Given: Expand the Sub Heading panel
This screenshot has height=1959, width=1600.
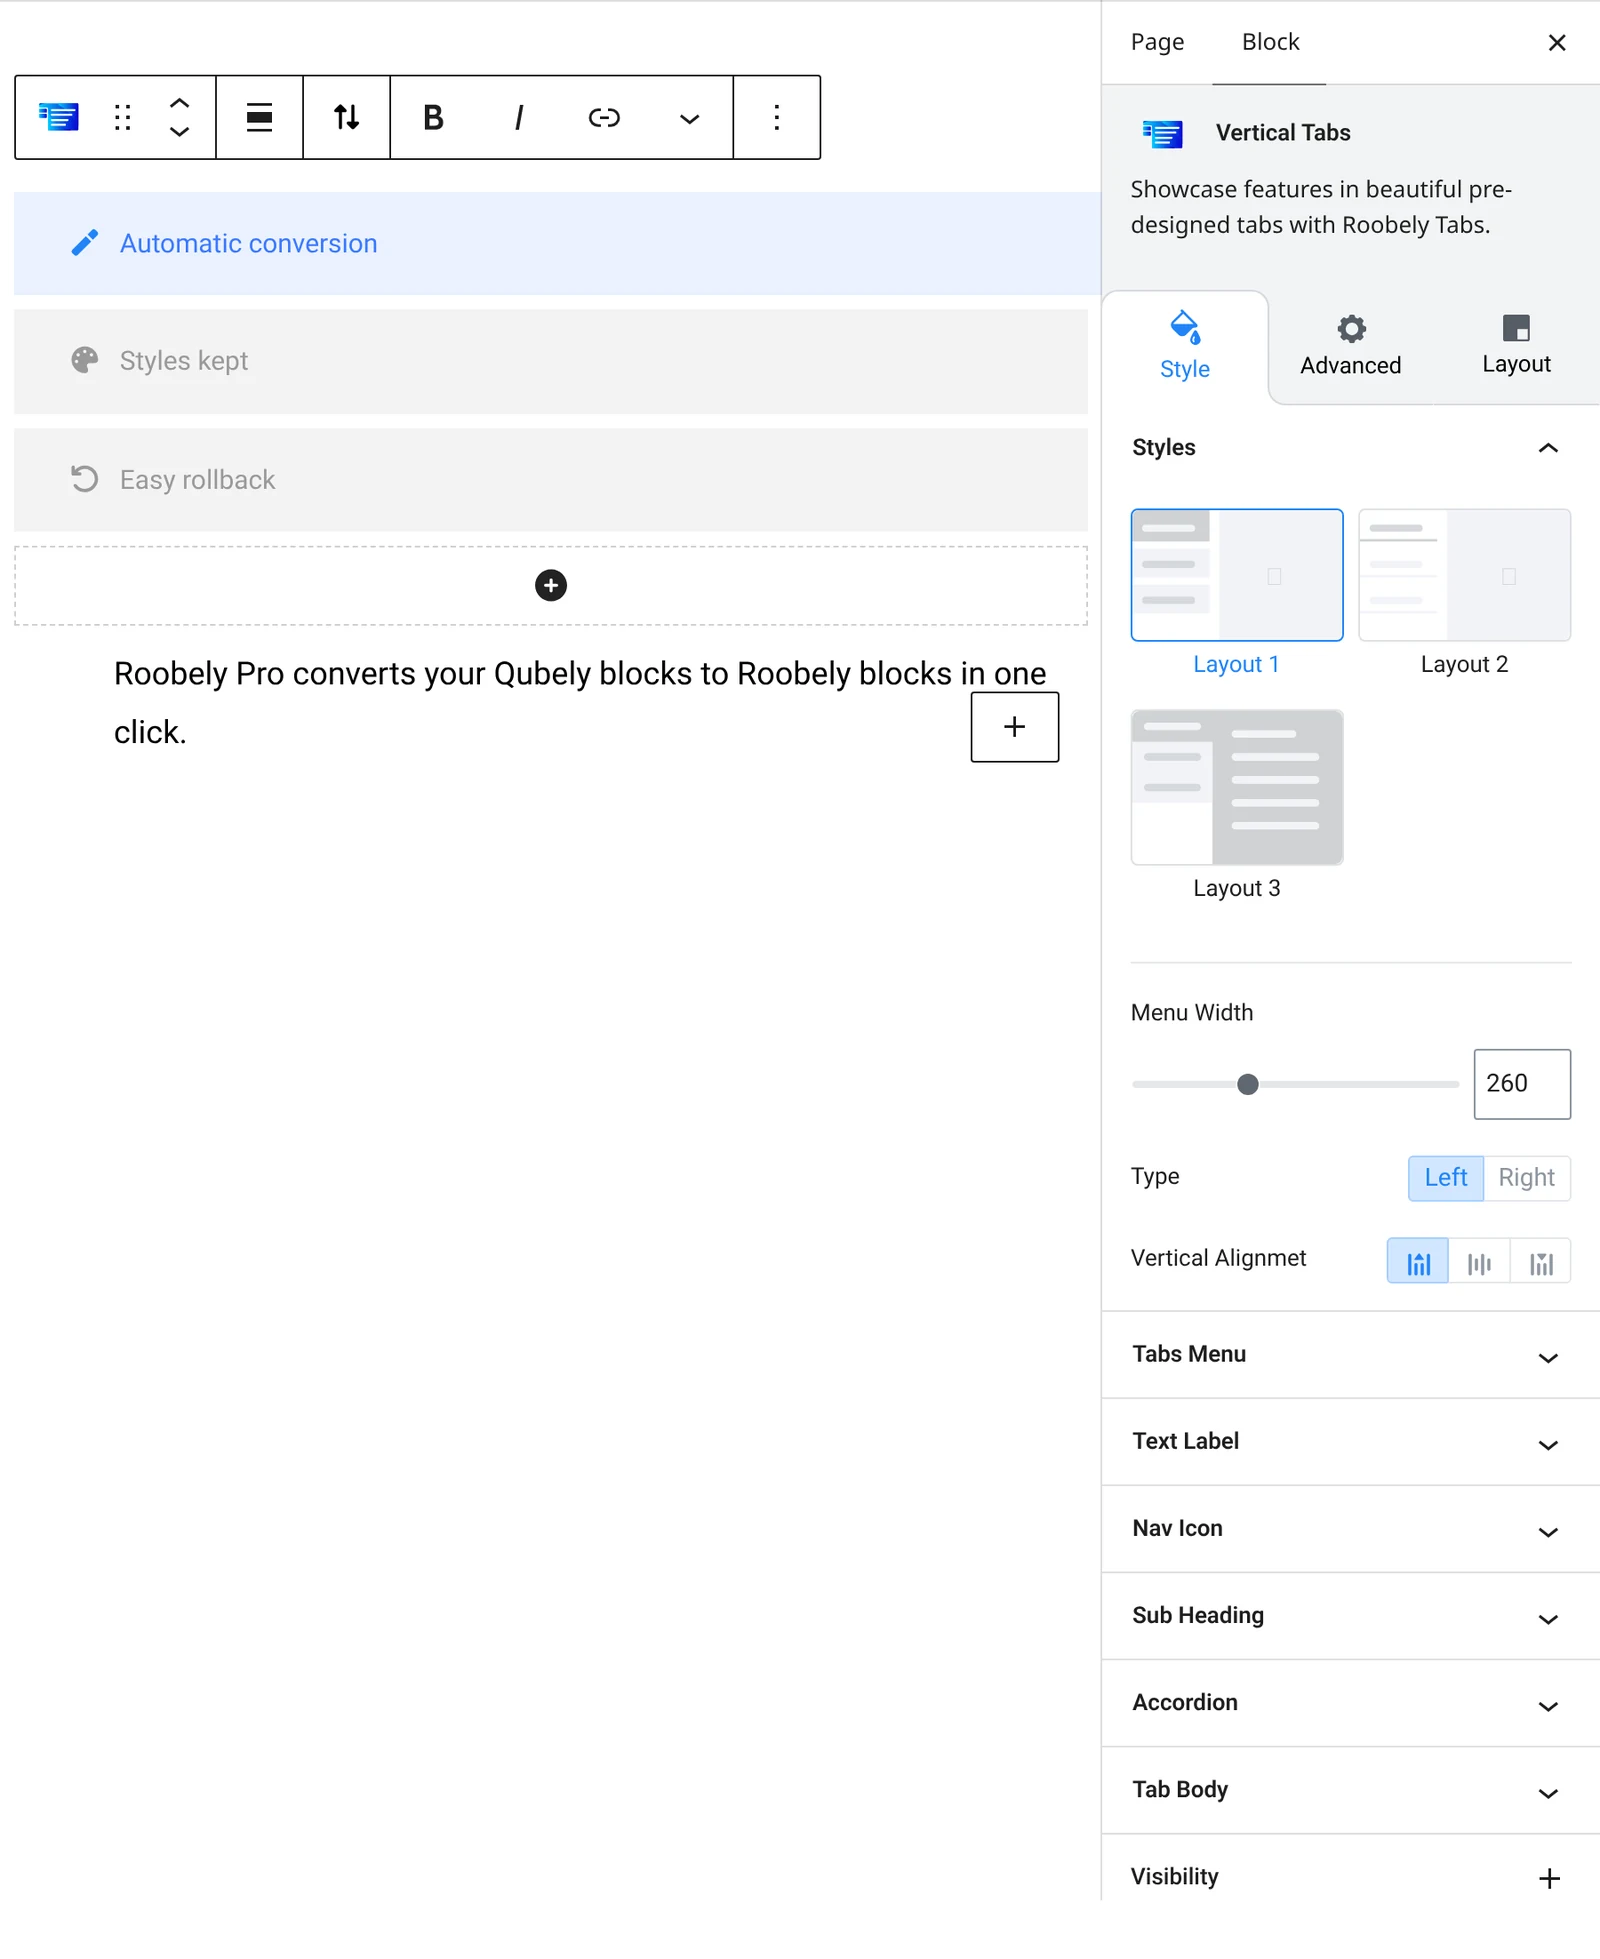Looking at the screenshot, I should (1351, 1616).
